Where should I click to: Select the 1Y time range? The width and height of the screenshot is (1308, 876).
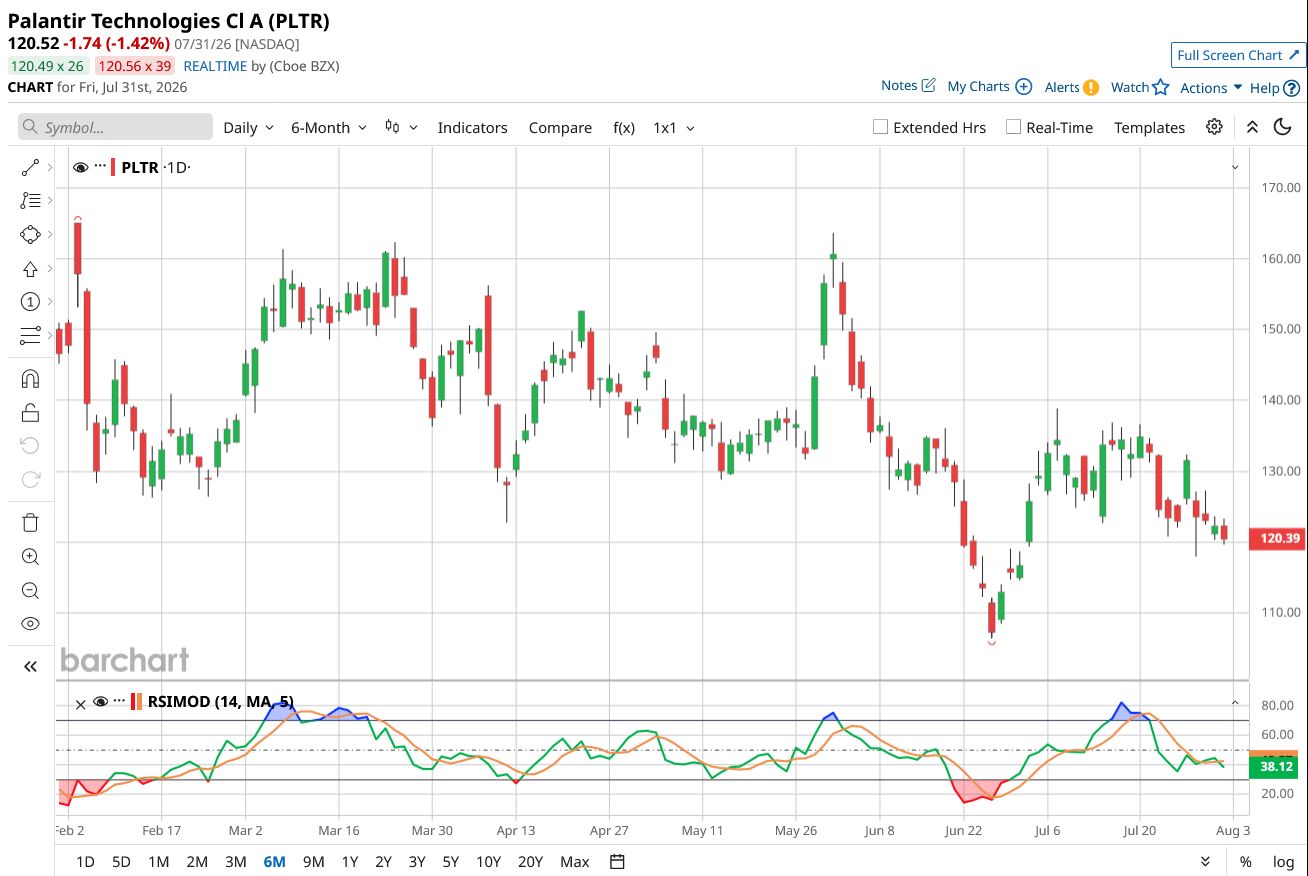350,862
